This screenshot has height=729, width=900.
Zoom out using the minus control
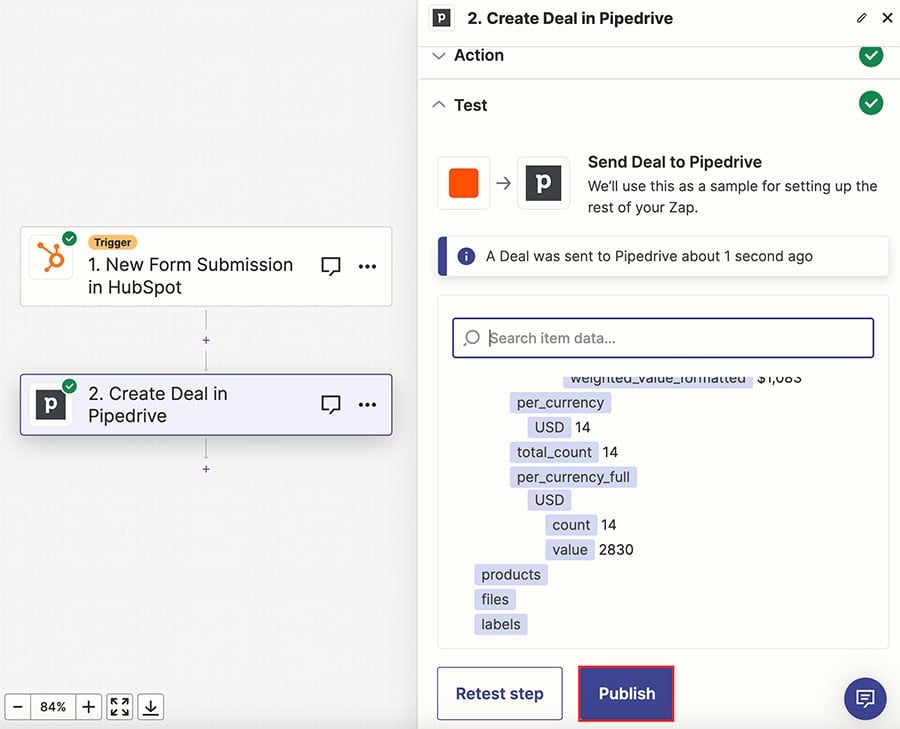(x=16, y=707)
